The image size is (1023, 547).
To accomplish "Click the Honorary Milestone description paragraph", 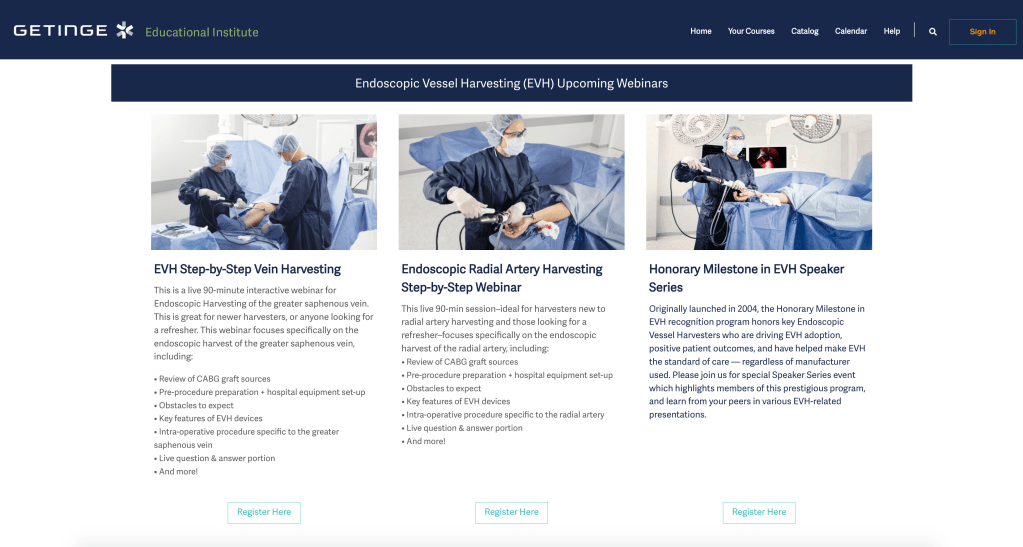I will 757,361.
